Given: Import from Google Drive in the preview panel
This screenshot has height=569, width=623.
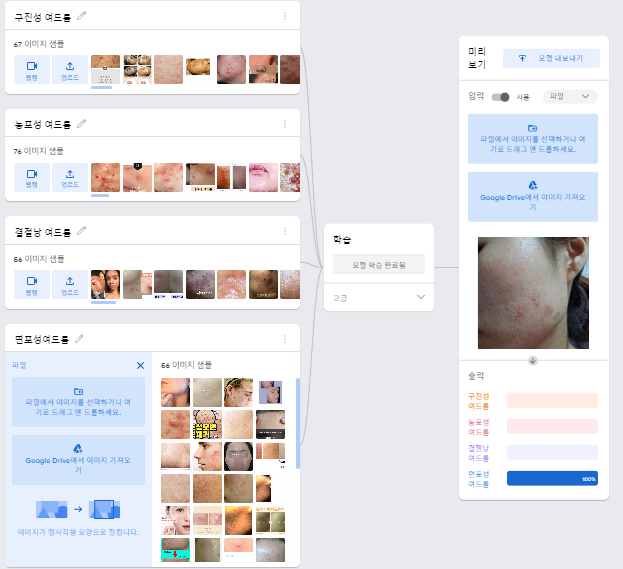Looking at the screenshot, I should [533, 197].
